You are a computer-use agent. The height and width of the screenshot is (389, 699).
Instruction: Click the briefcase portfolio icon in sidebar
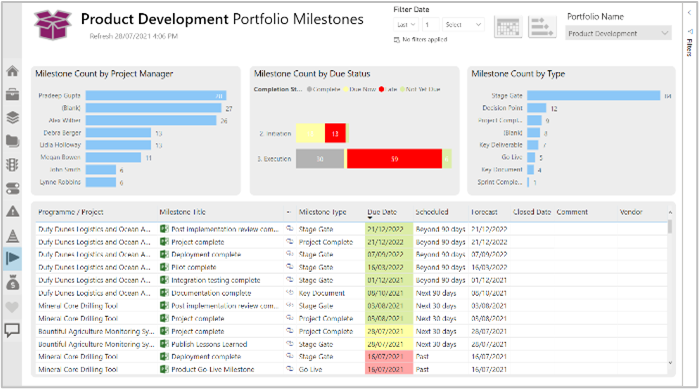[12, 94]
